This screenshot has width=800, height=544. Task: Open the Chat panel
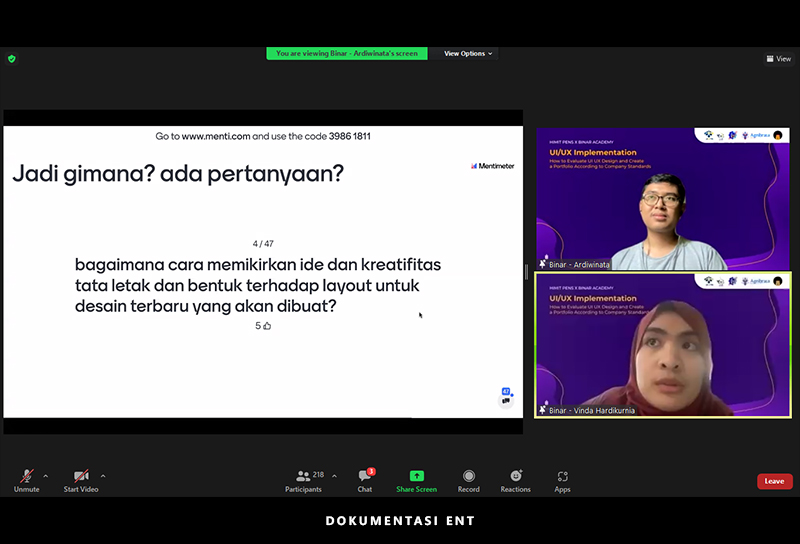[x=365, y=480]
